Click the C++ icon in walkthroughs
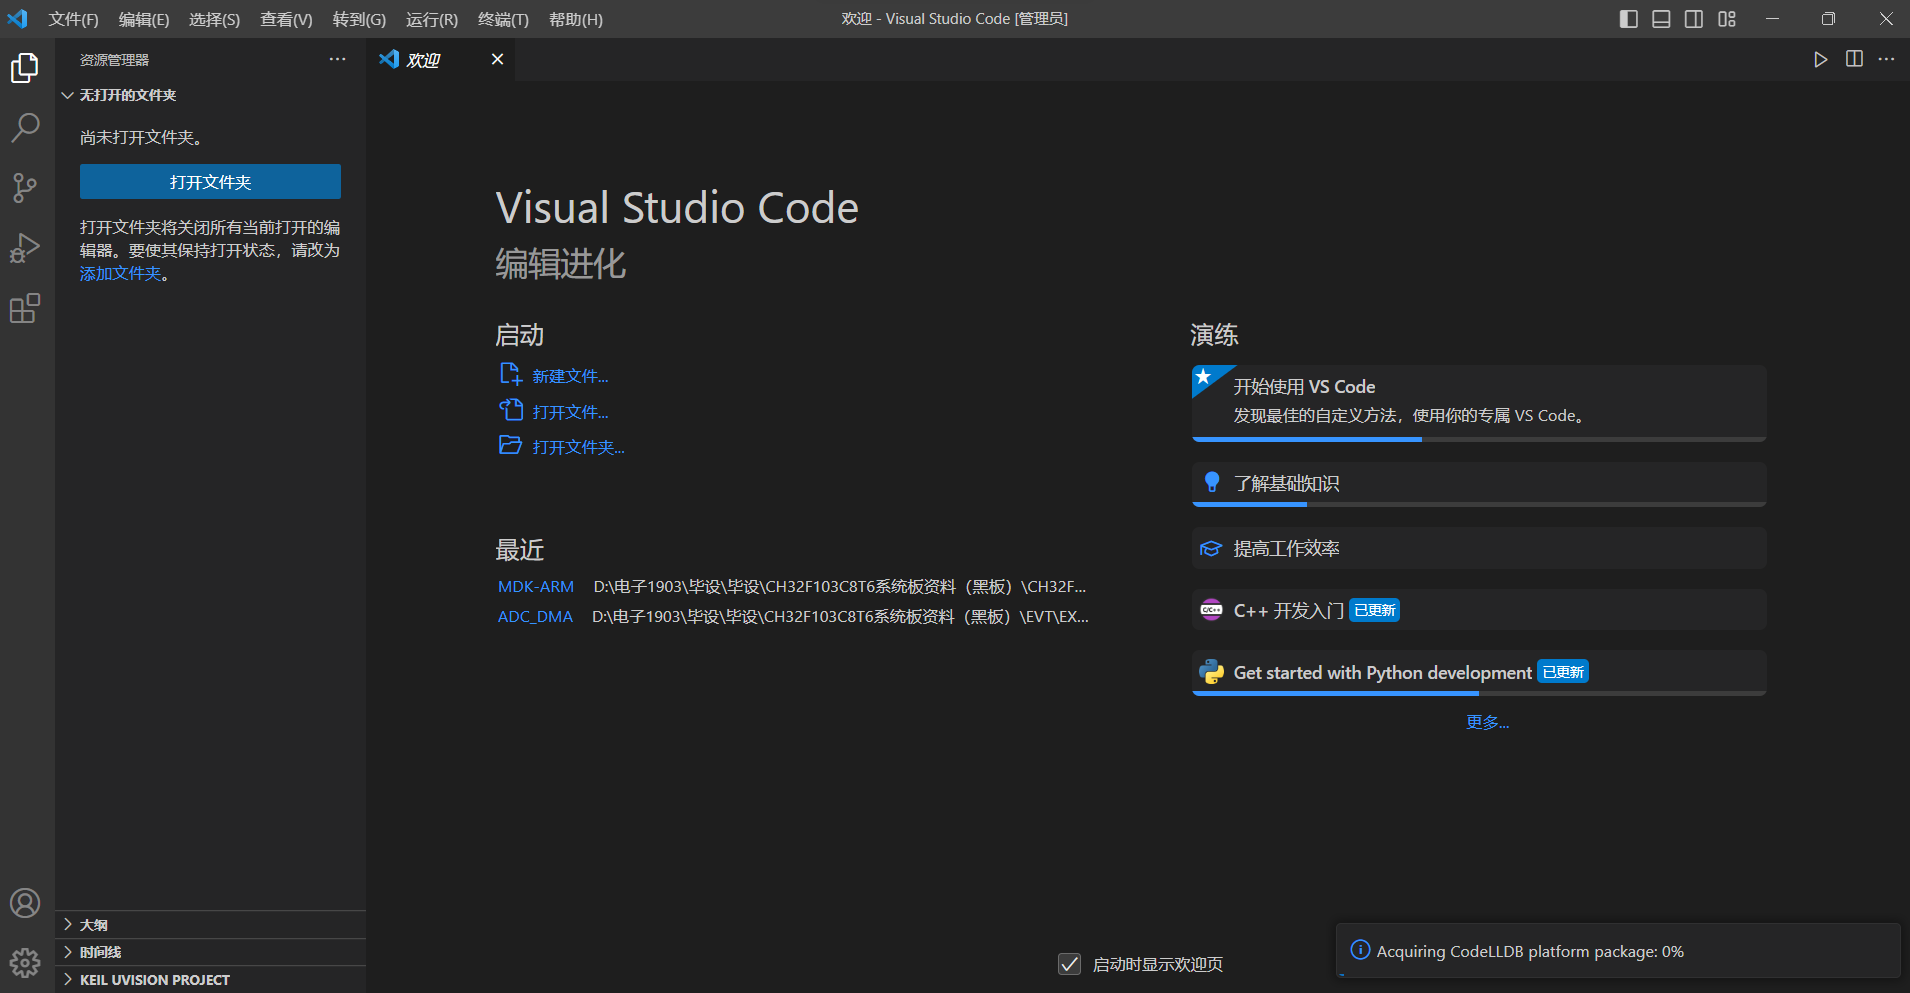The width and height of the screenshot is (1910, 993). click(1211, 609)
